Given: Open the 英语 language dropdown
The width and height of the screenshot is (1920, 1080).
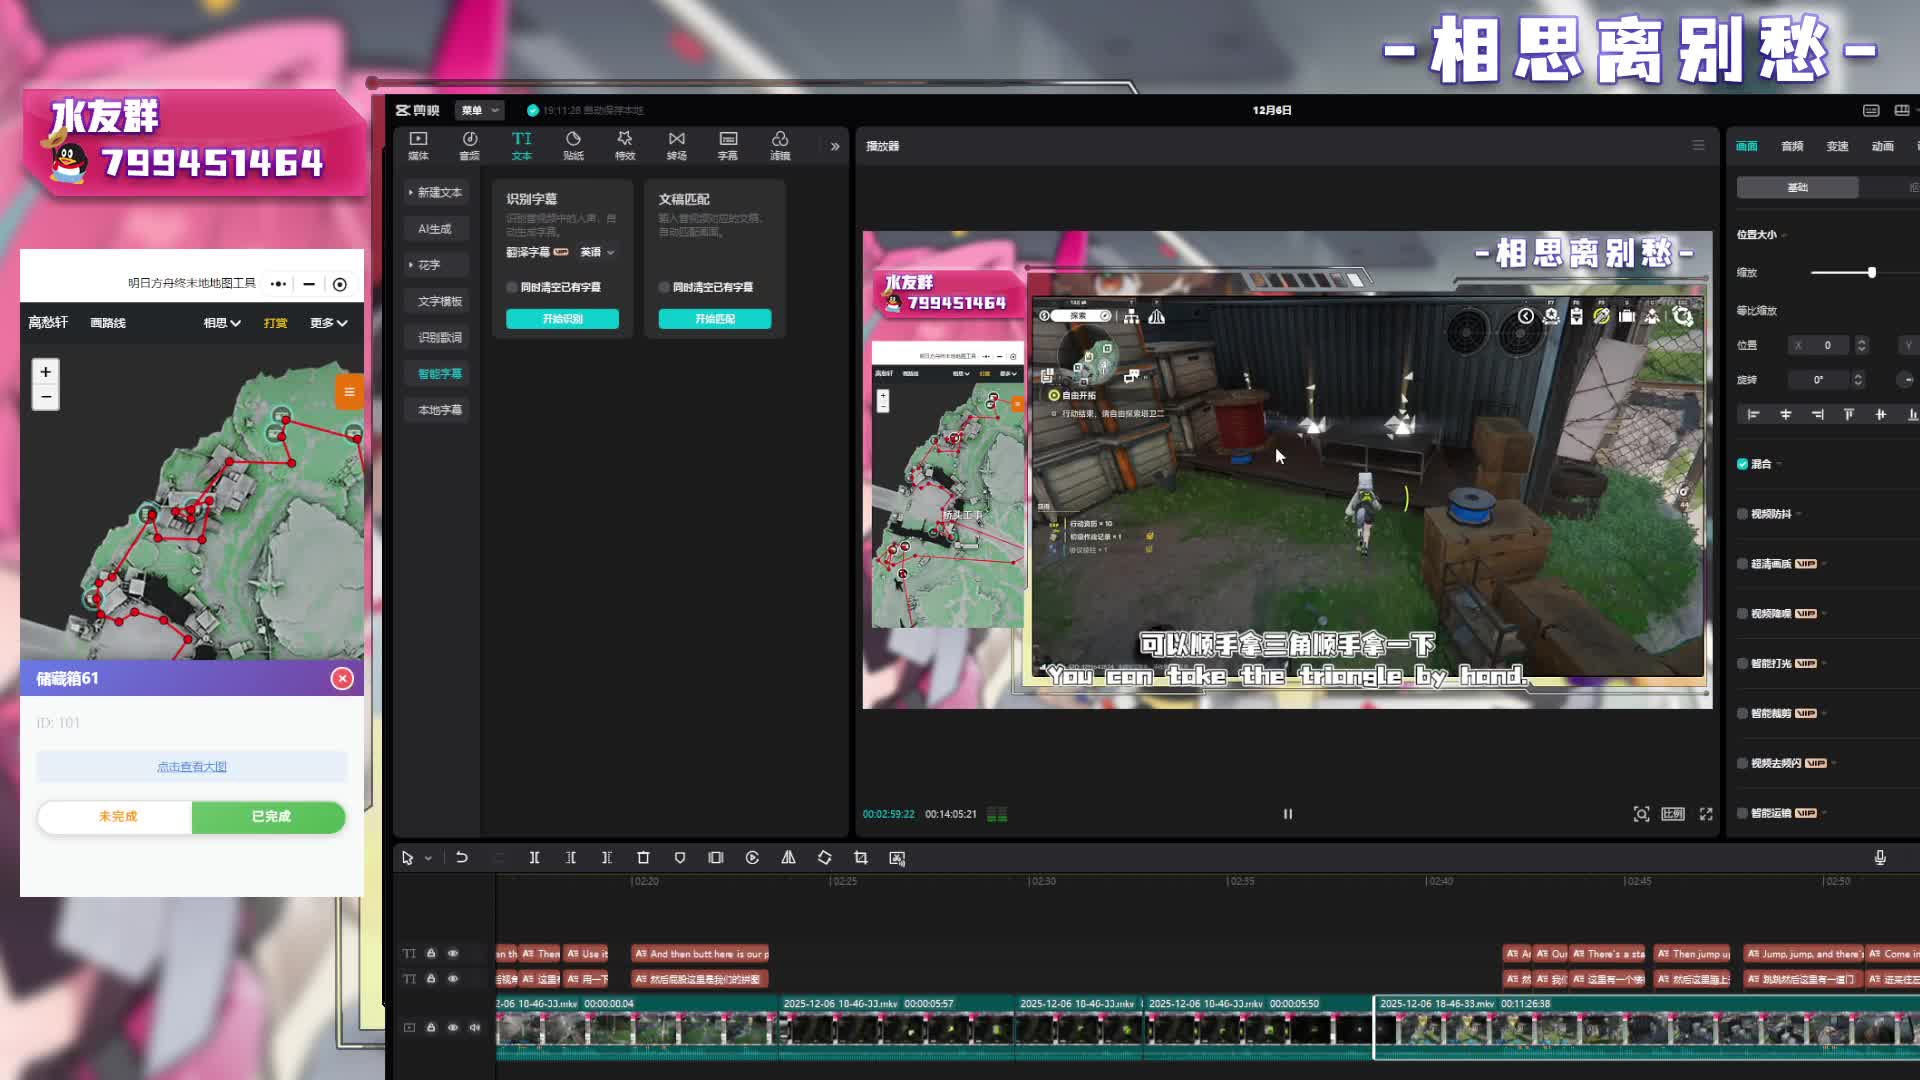Looking at the screenshot, I should pos(598,252).
